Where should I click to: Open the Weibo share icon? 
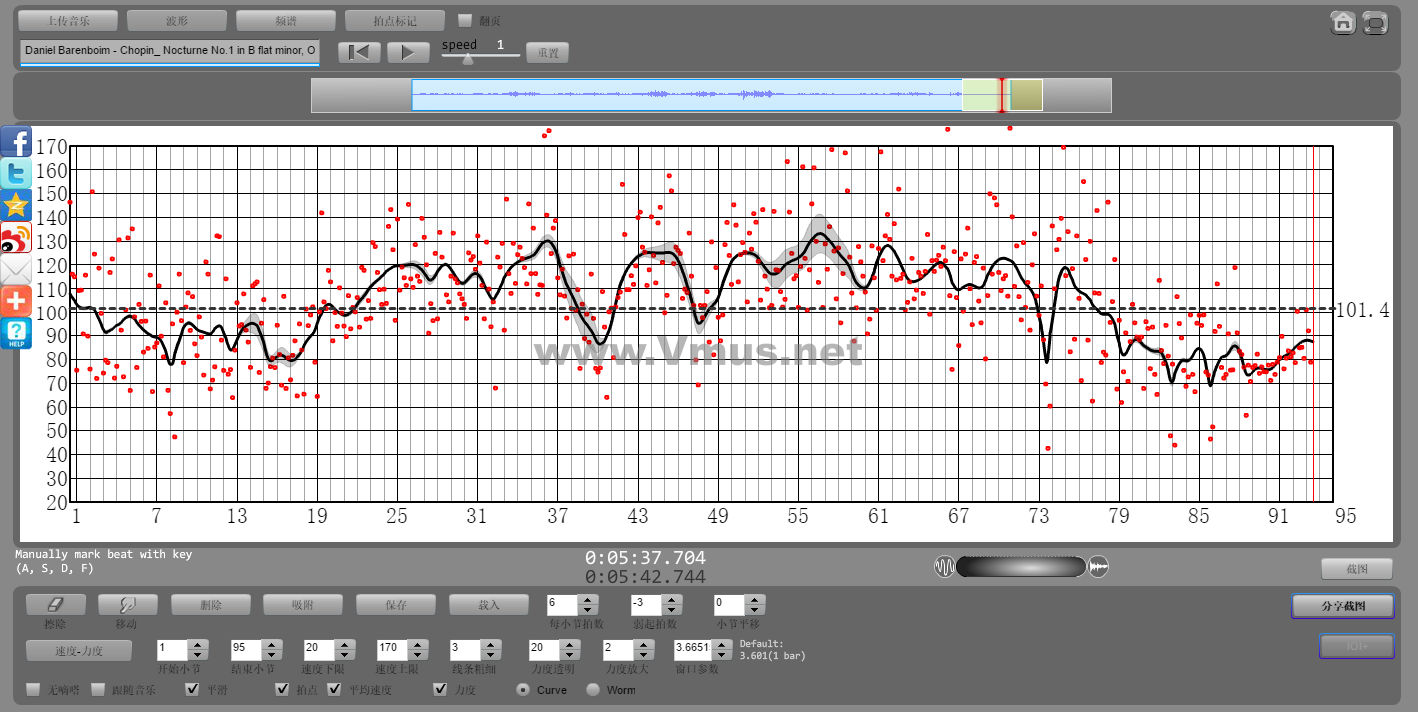coord(16,238)
